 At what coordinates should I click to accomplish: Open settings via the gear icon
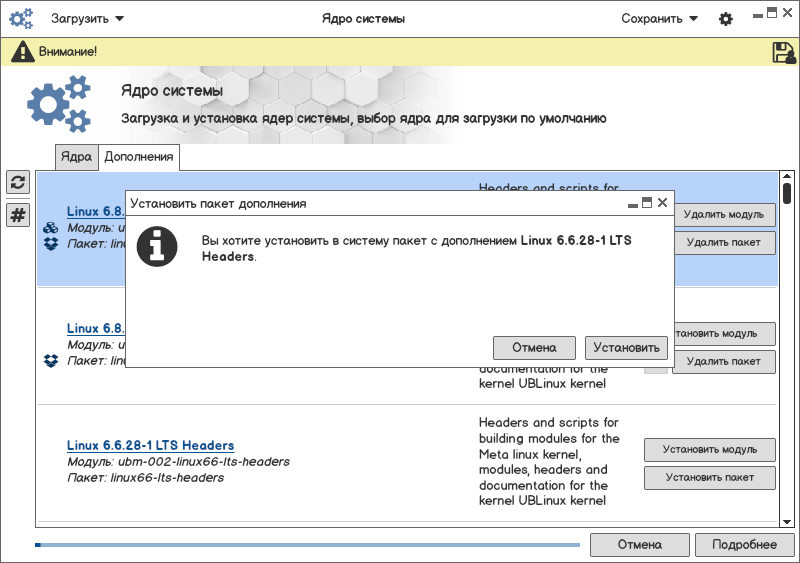click(x=726, y=19)
